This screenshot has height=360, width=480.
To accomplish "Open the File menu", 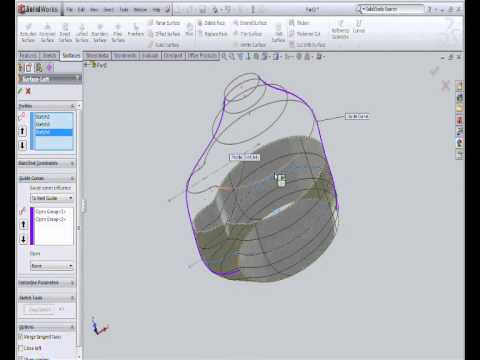I will pos(69,10).
